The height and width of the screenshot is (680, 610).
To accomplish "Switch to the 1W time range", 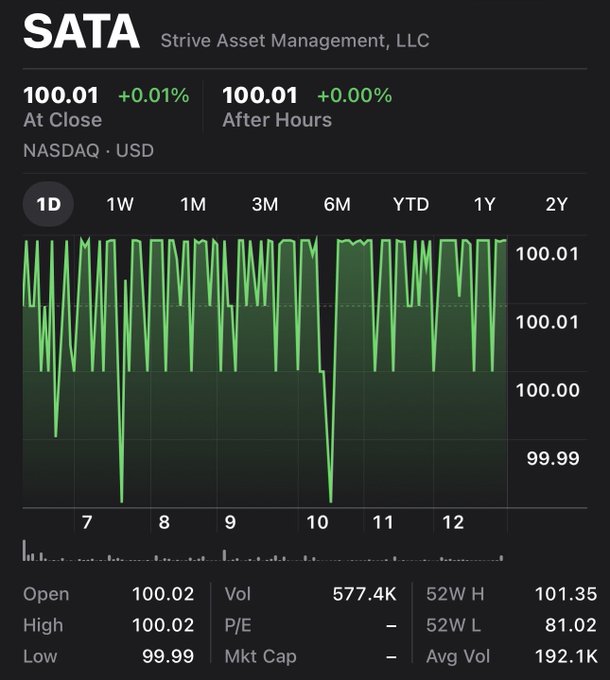I will pos(120,204).
